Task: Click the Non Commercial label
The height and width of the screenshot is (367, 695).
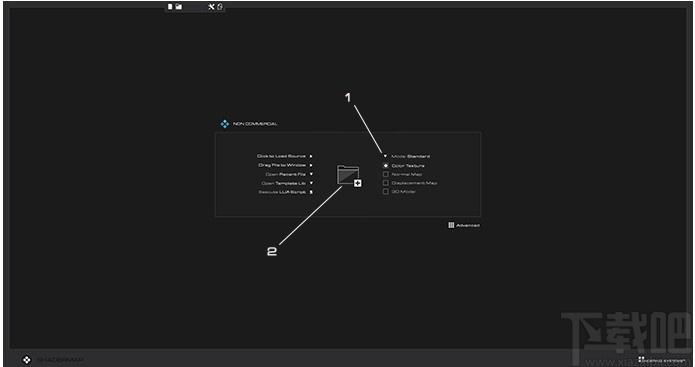Action: 255,124
